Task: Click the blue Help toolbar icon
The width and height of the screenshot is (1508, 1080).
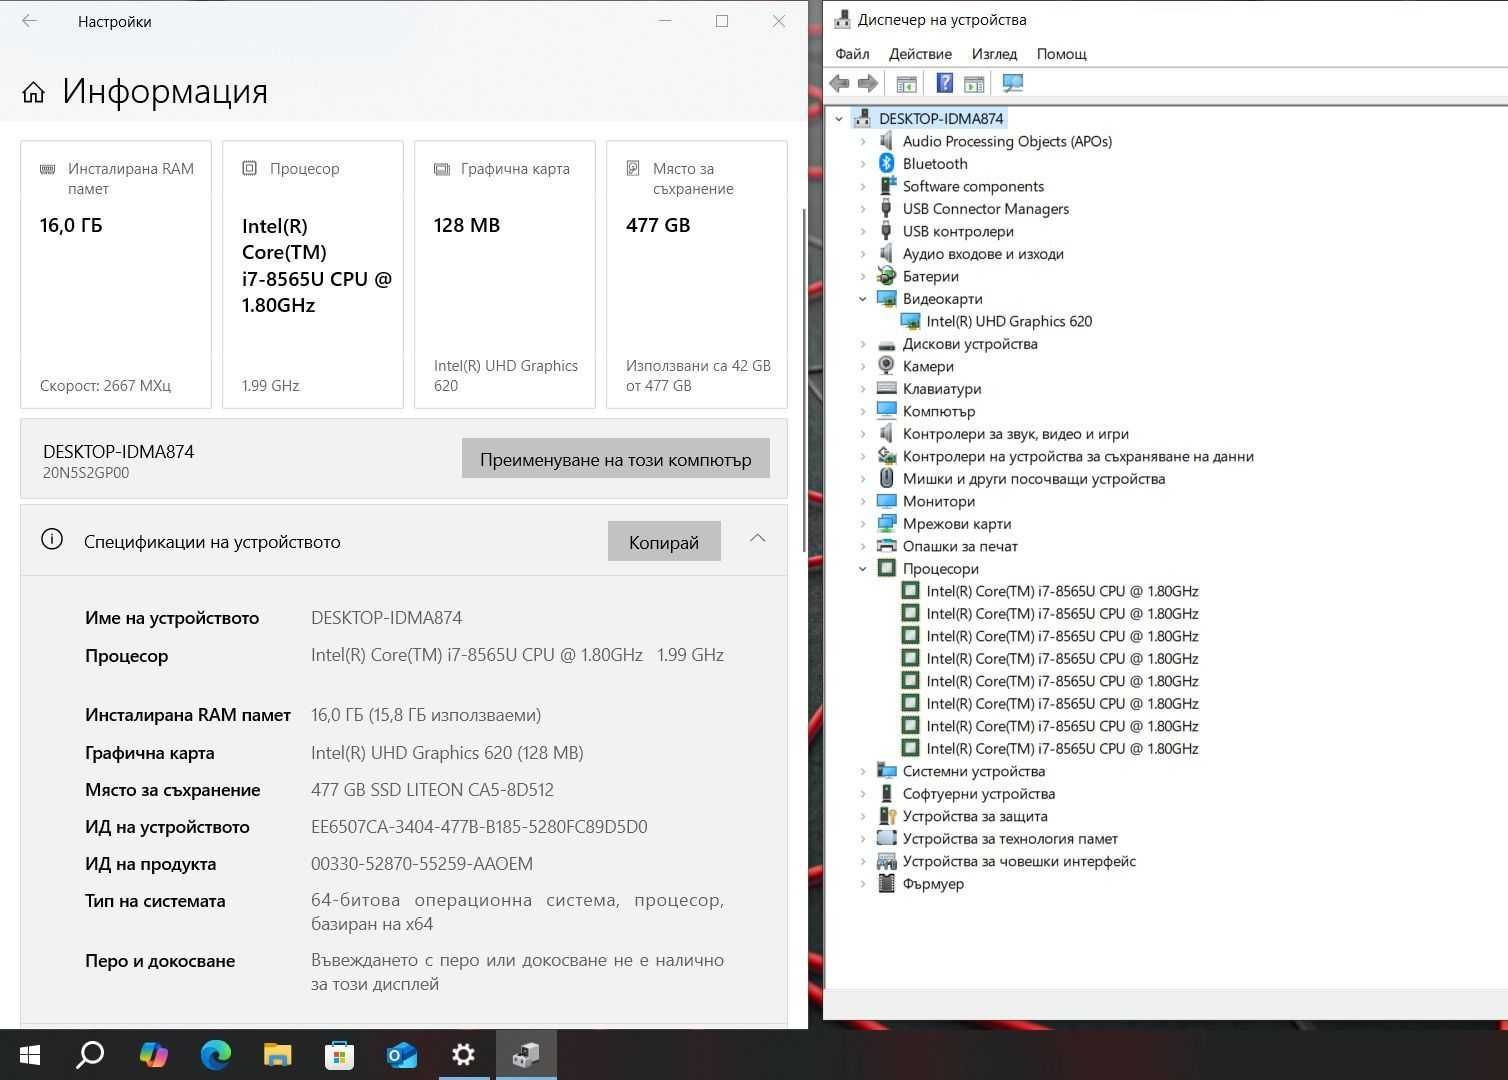Action: coord(944,84)
